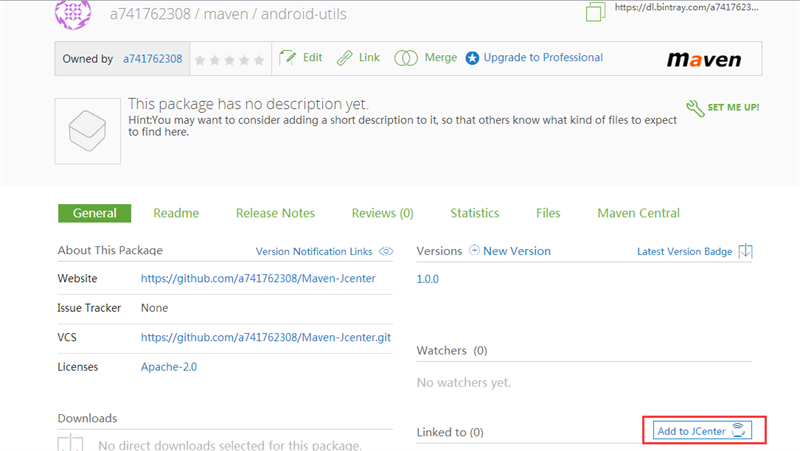Screen dimensions: 800x451
Task: Click the downloads icon under Downloads heading
Action: click(x=70, y=443)
